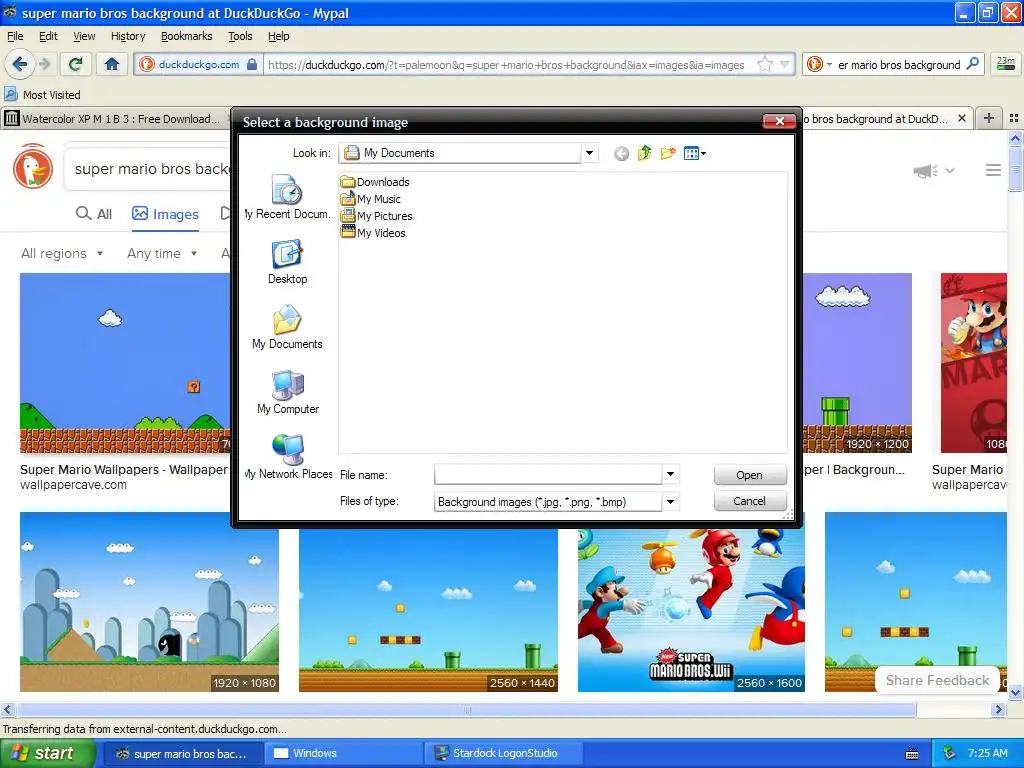The image size is (1024, 768).
Task: Open the View menu
Action: click(x=84, y=36)
